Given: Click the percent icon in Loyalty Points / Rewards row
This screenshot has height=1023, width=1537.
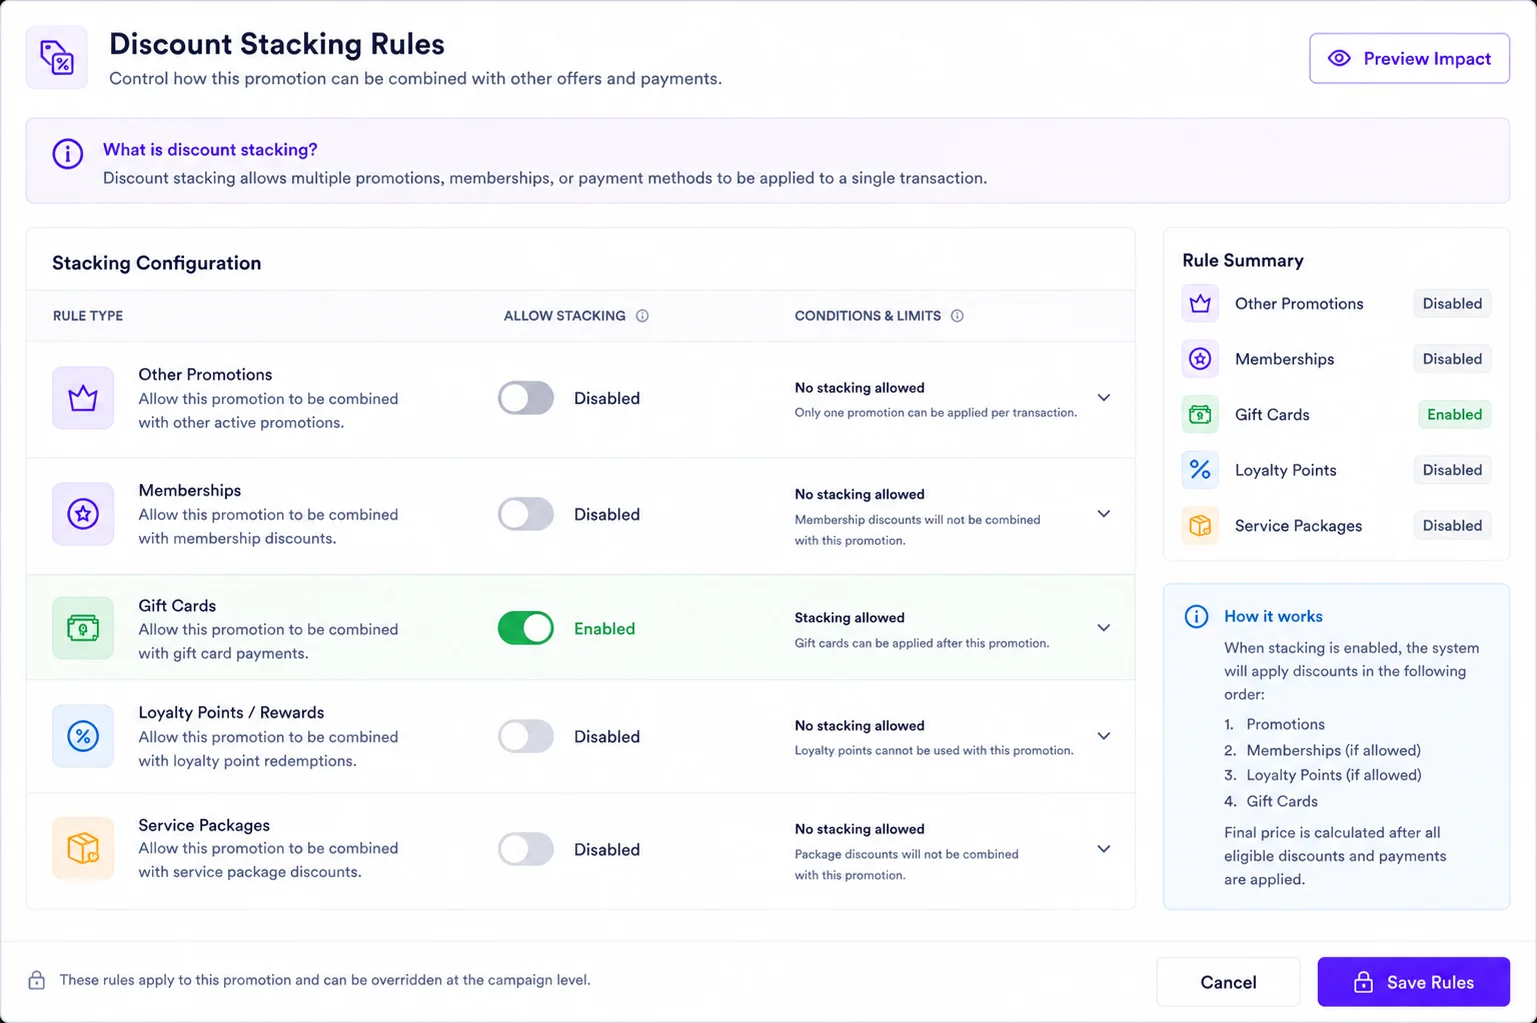Looking at the screenshot, I should pyautogui.click(x=83, y=736).
